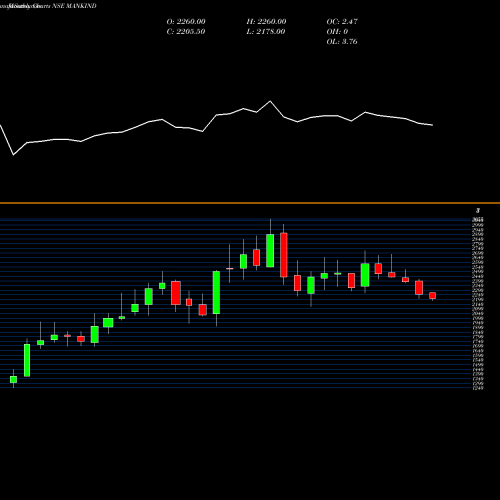
Task: Select the open value "O: 2260.00"
Action: tap(186, 21)
